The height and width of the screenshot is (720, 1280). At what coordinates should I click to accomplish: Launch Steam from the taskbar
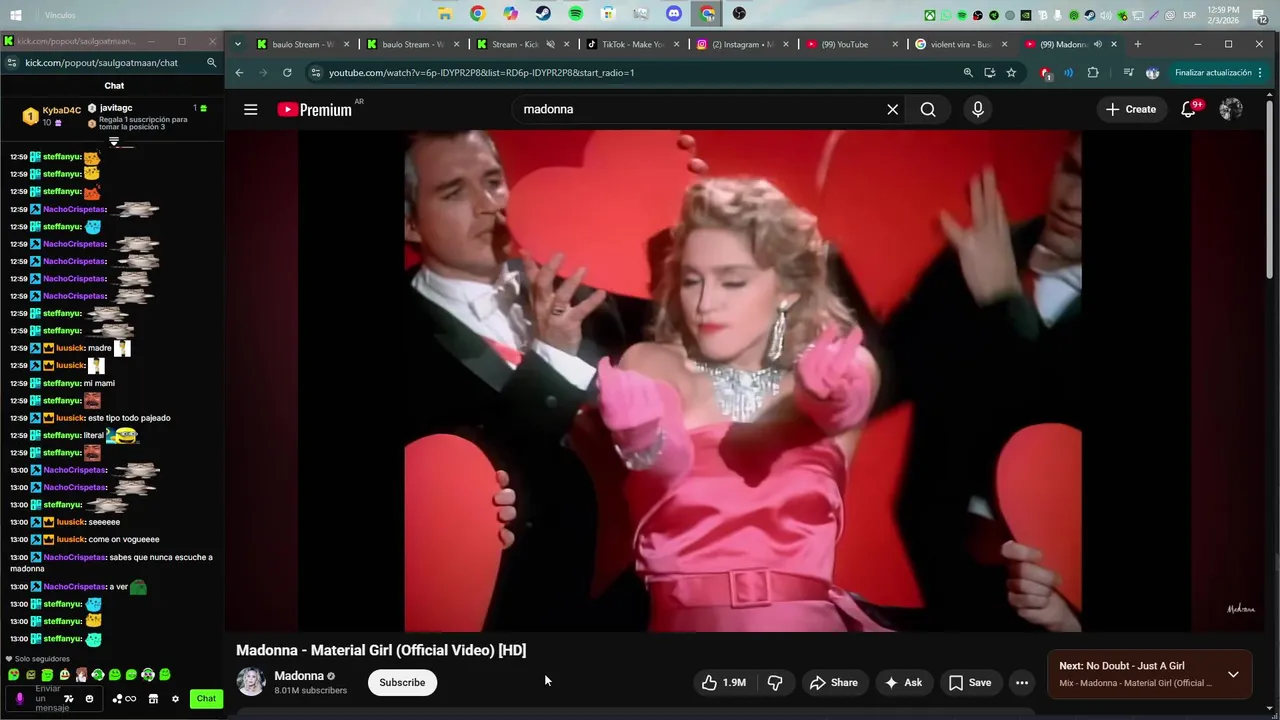(543, 14)
